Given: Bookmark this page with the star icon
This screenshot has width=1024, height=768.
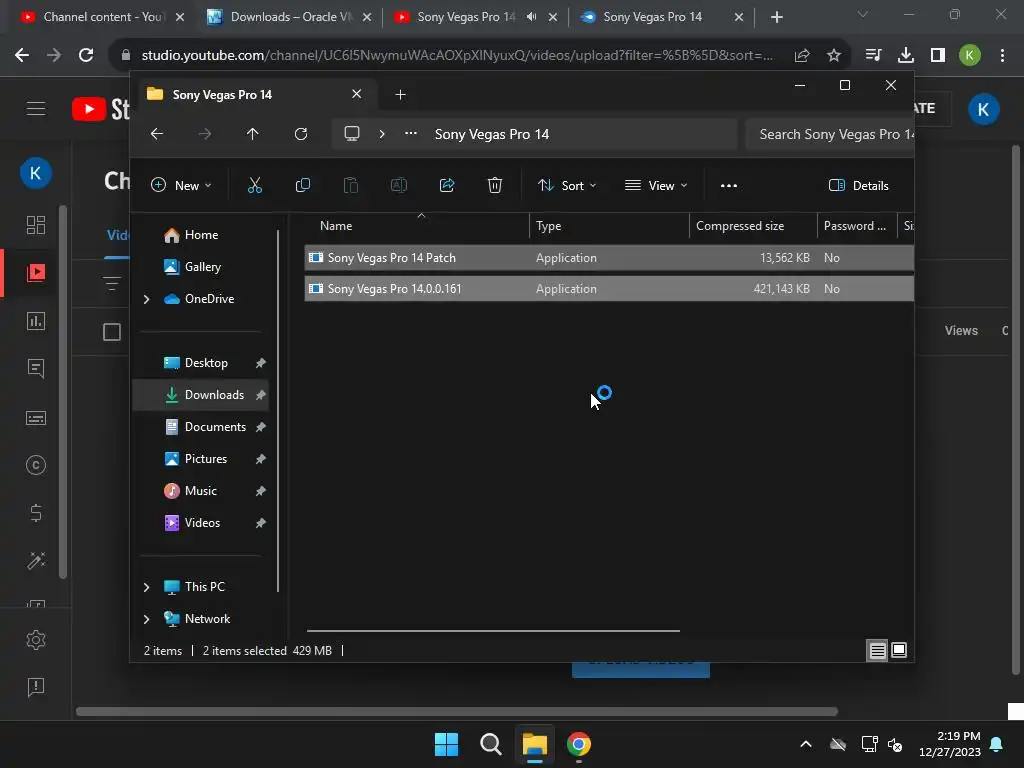Looking at the screenshot, I should (x=834, y=56).
